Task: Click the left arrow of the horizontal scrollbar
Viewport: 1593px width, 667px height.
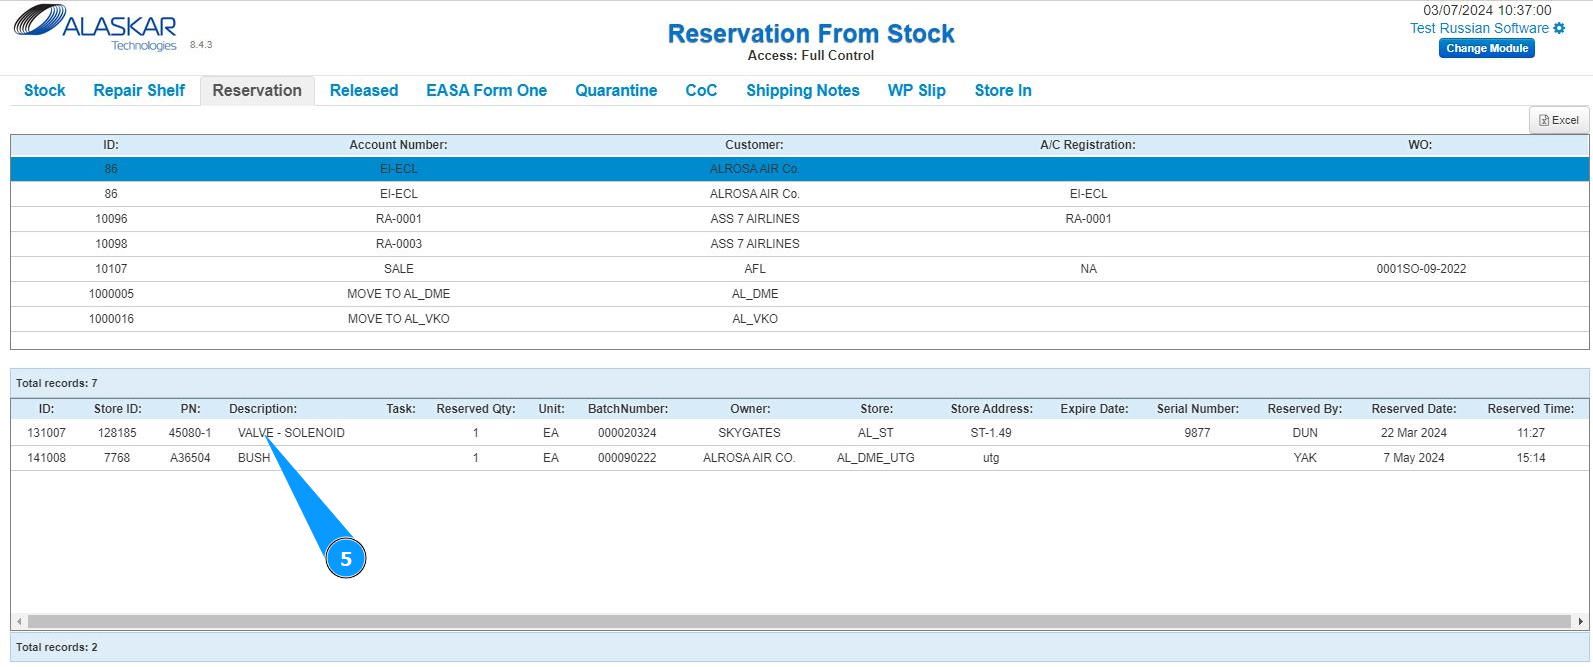Action: tap(19, 621)
